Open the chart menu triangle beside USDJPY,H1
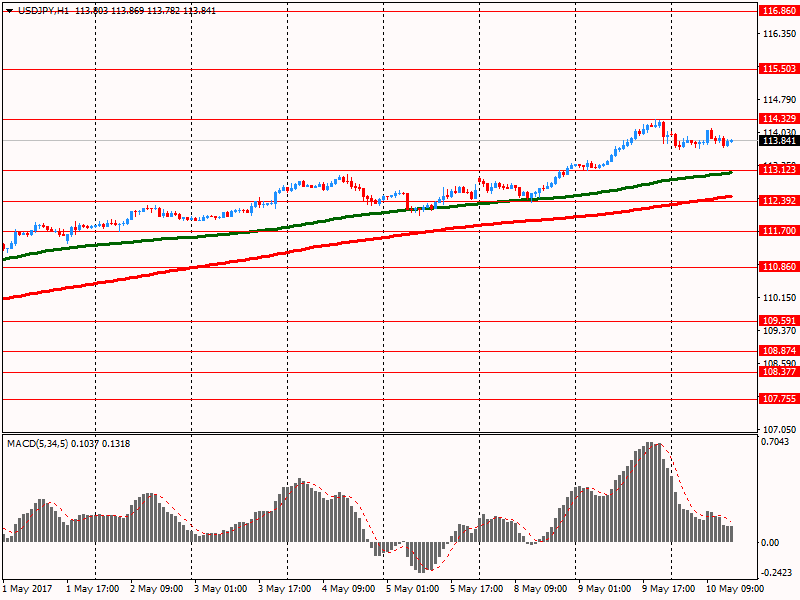 click(x=9, y=11)
